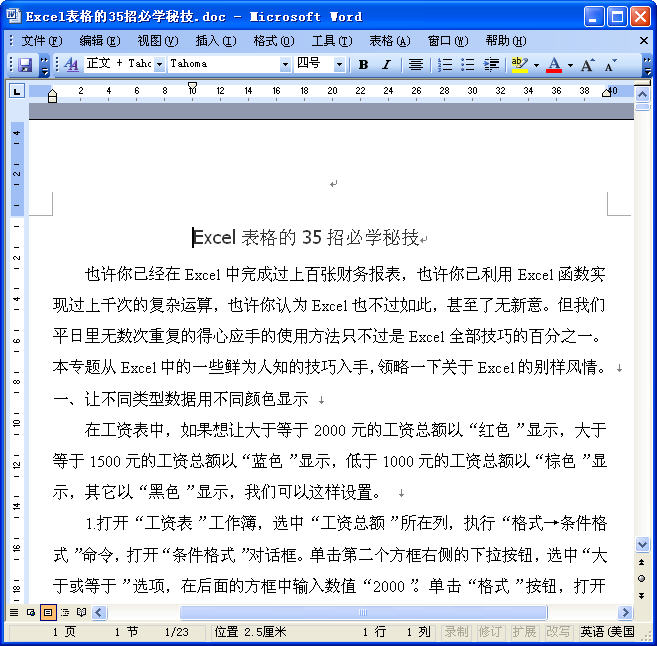The height and width of the screenshot is (646, 657).
Task: Open the highlight color dropdown arrow
Action: click(x=536, y=64)
